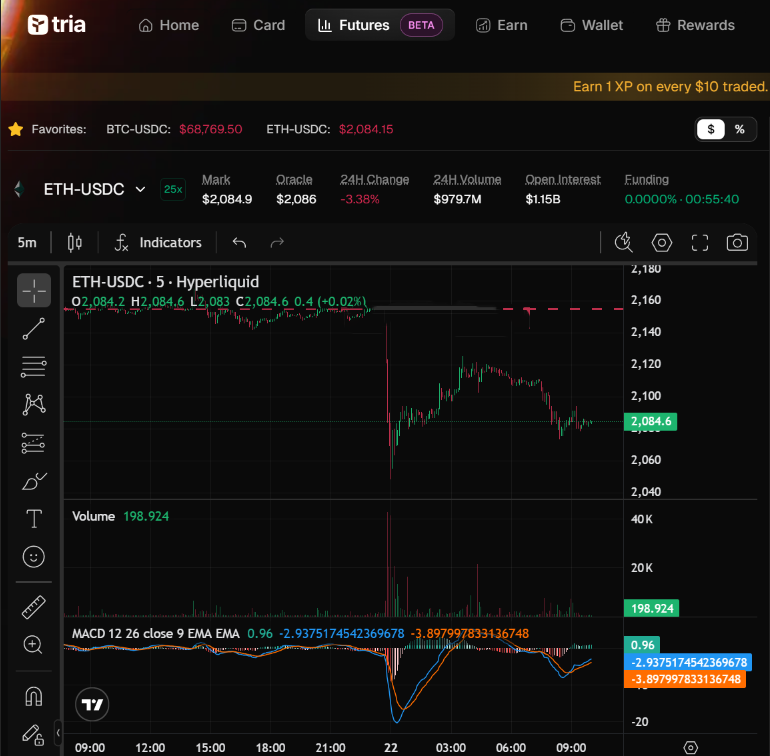770x756 pixels.
Task: Open the Rewards tab
Action: pyautogui.click(x=695, y=25)
